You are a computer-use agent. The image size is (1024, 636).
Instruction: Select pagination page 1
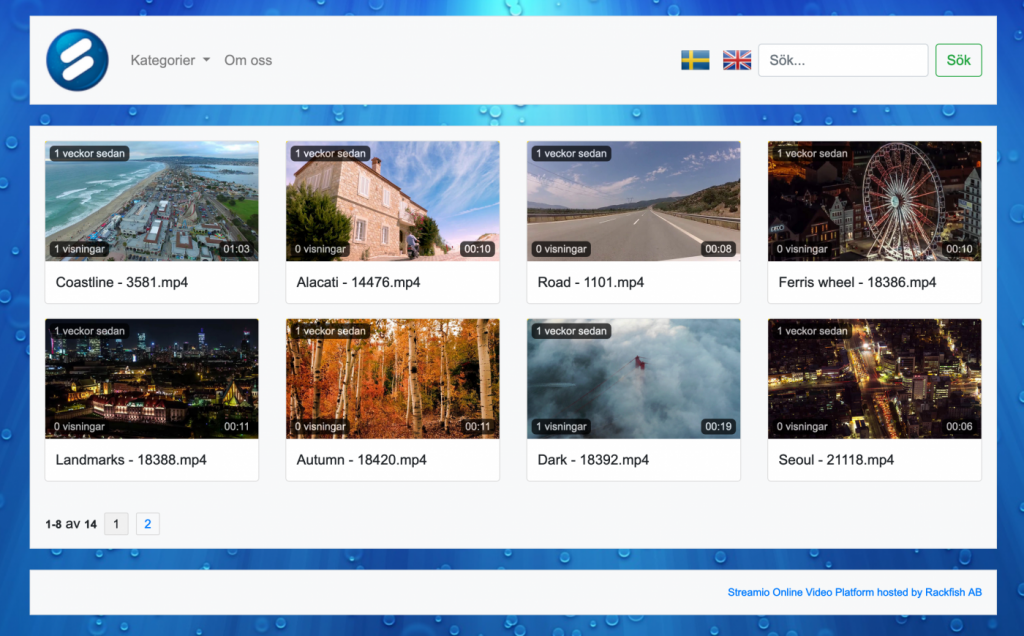116,524
